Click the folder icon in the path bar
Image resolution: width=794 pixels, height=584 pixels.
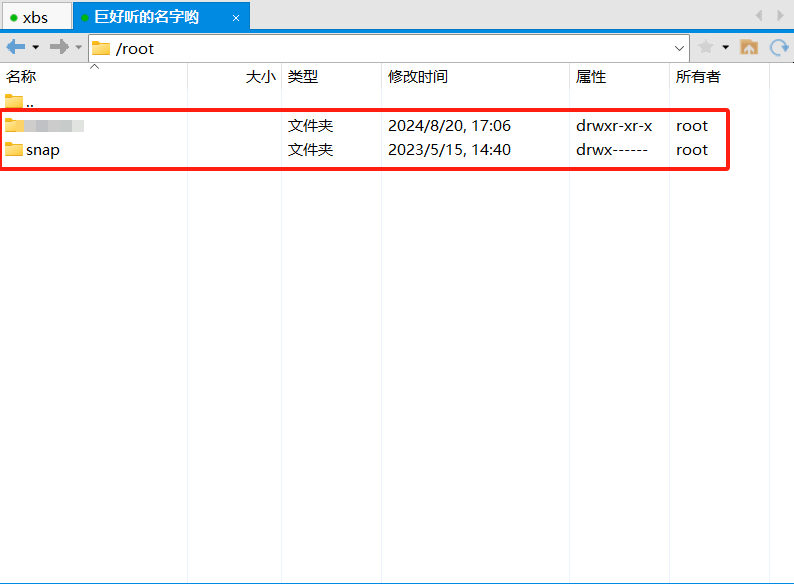[x=101, y=48]
